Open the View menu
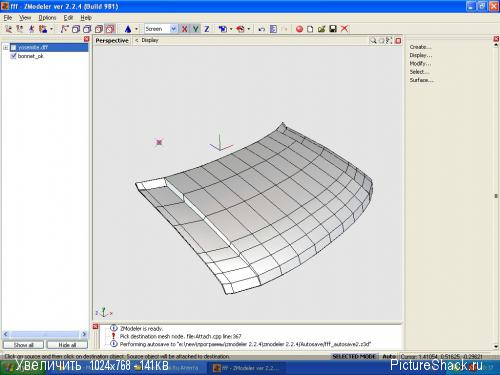500x375 pixels. [x=25, y=18]
